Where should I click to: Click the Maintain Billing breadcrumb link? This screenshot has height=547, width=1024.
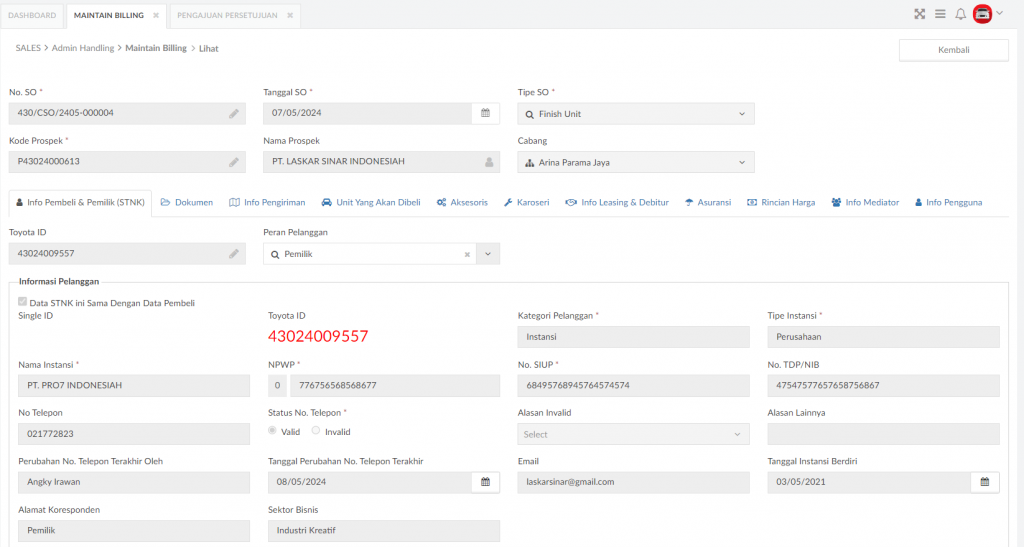click(156, 48)
